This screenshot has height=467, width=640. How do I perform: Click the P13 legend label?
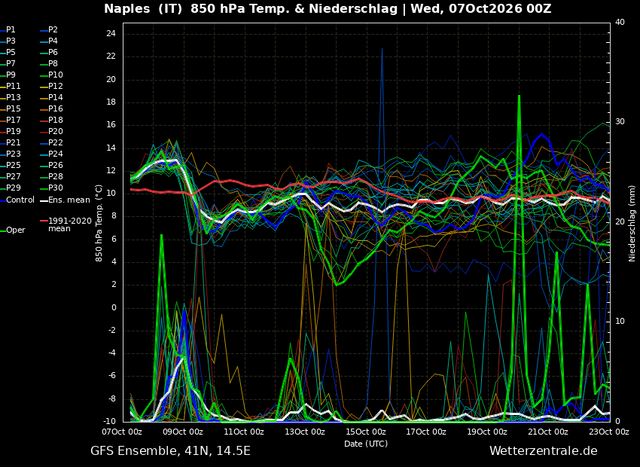click(13, 98)
